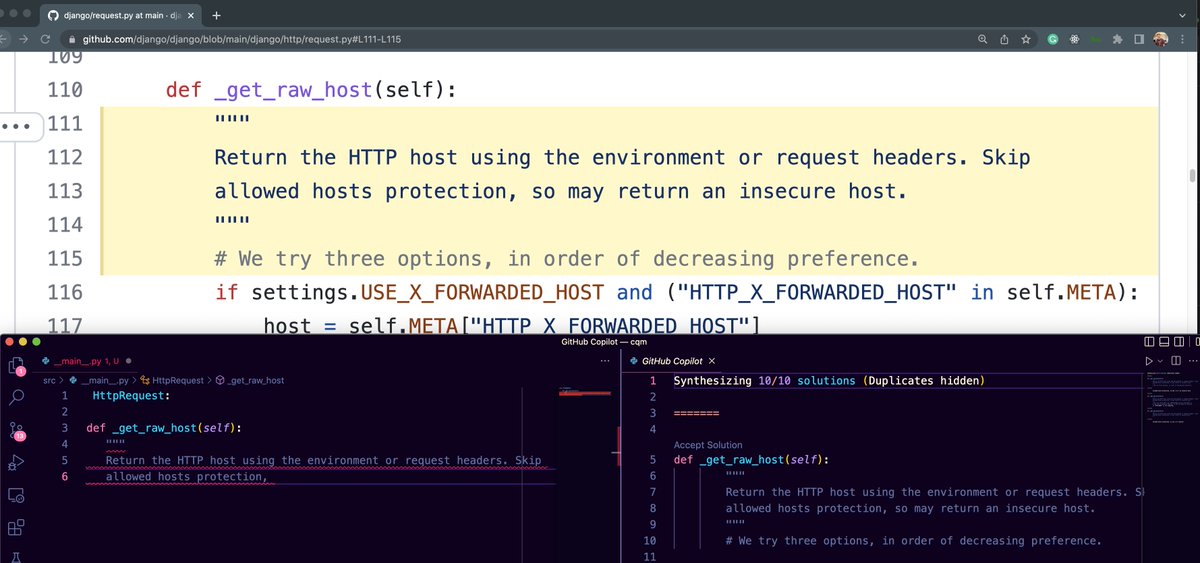Click the 'HttpRequest:' line in left editor
1200x563 pixels.
click(131, 396)
